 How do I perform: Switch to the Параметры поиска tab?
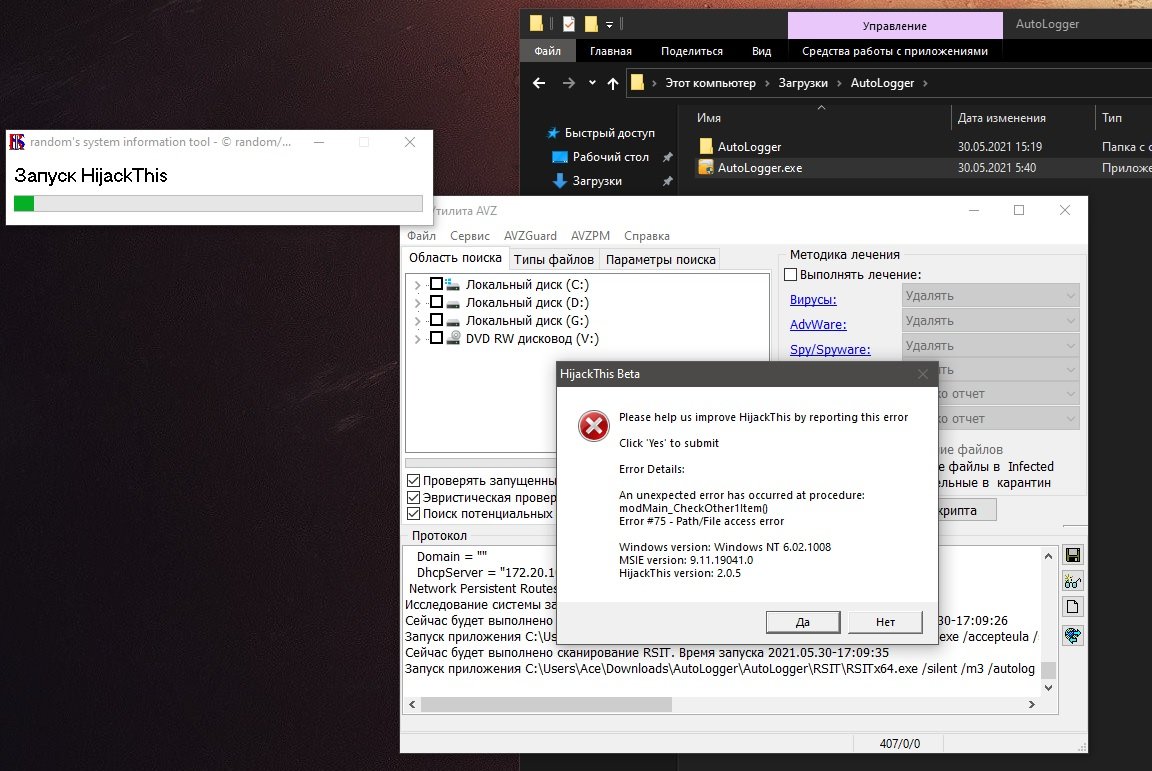tap(660, 259)
